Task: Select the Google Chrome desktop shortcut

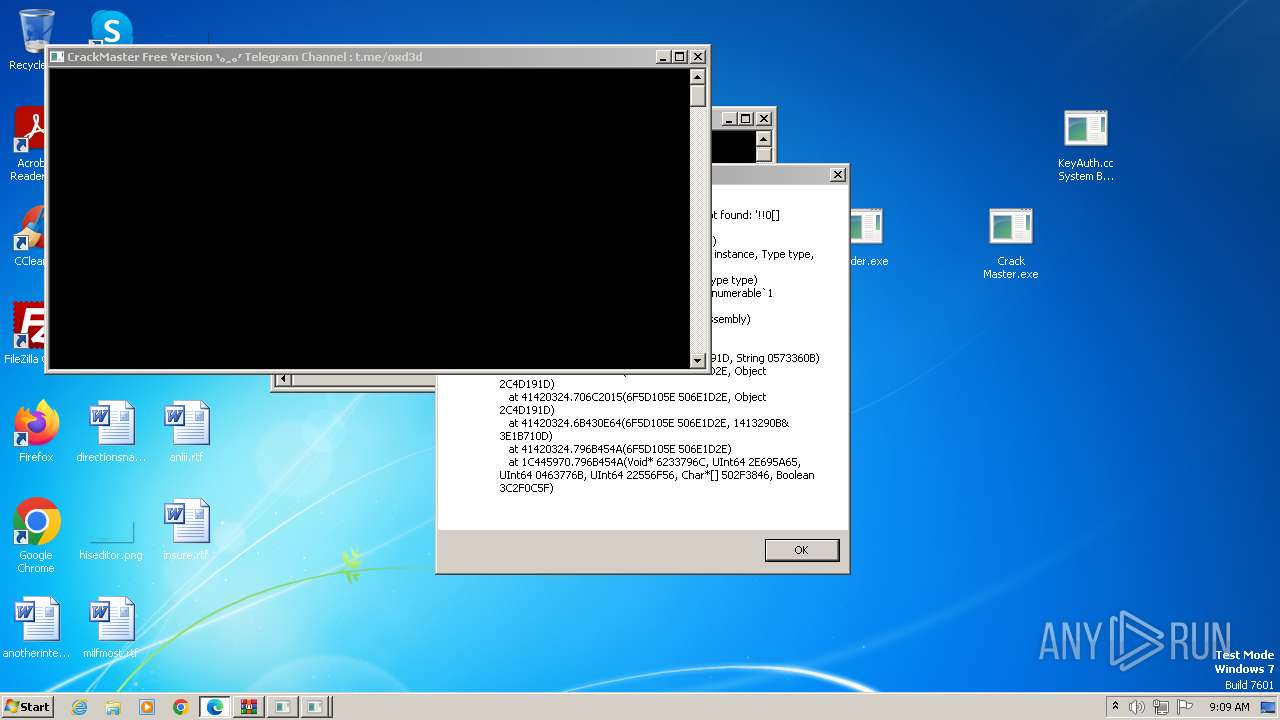Action: (36, 536)
